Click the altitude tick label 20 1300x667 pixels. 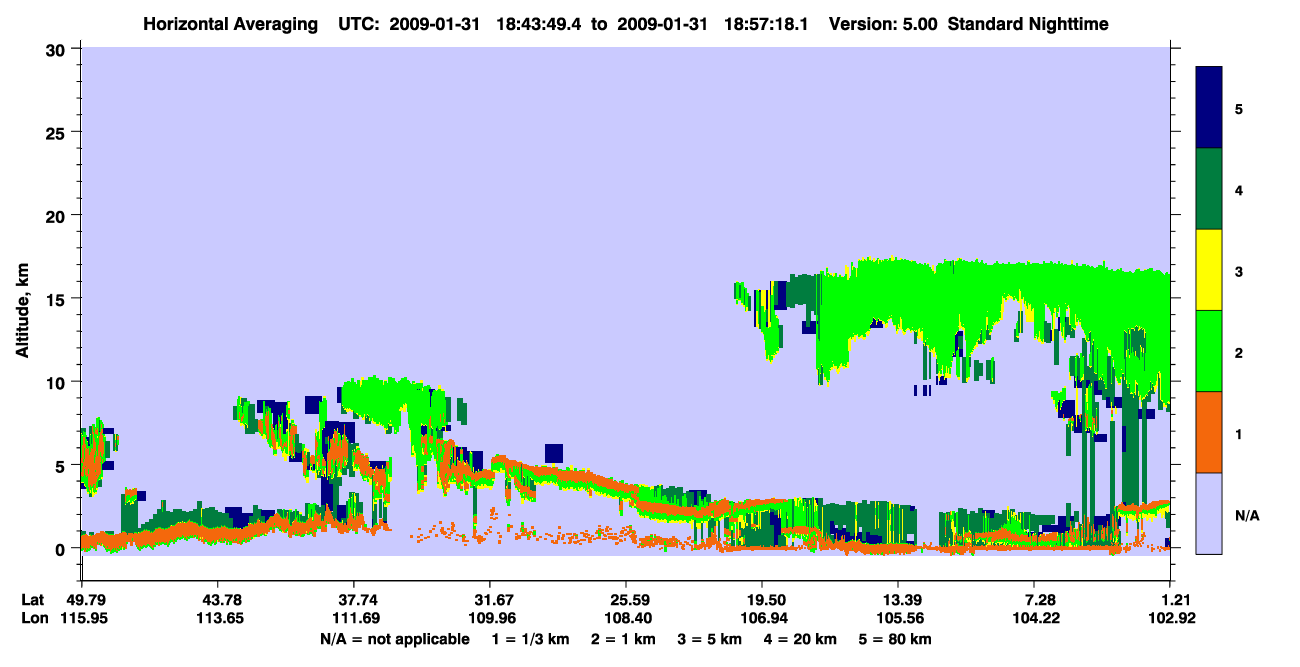pos(57,215)
